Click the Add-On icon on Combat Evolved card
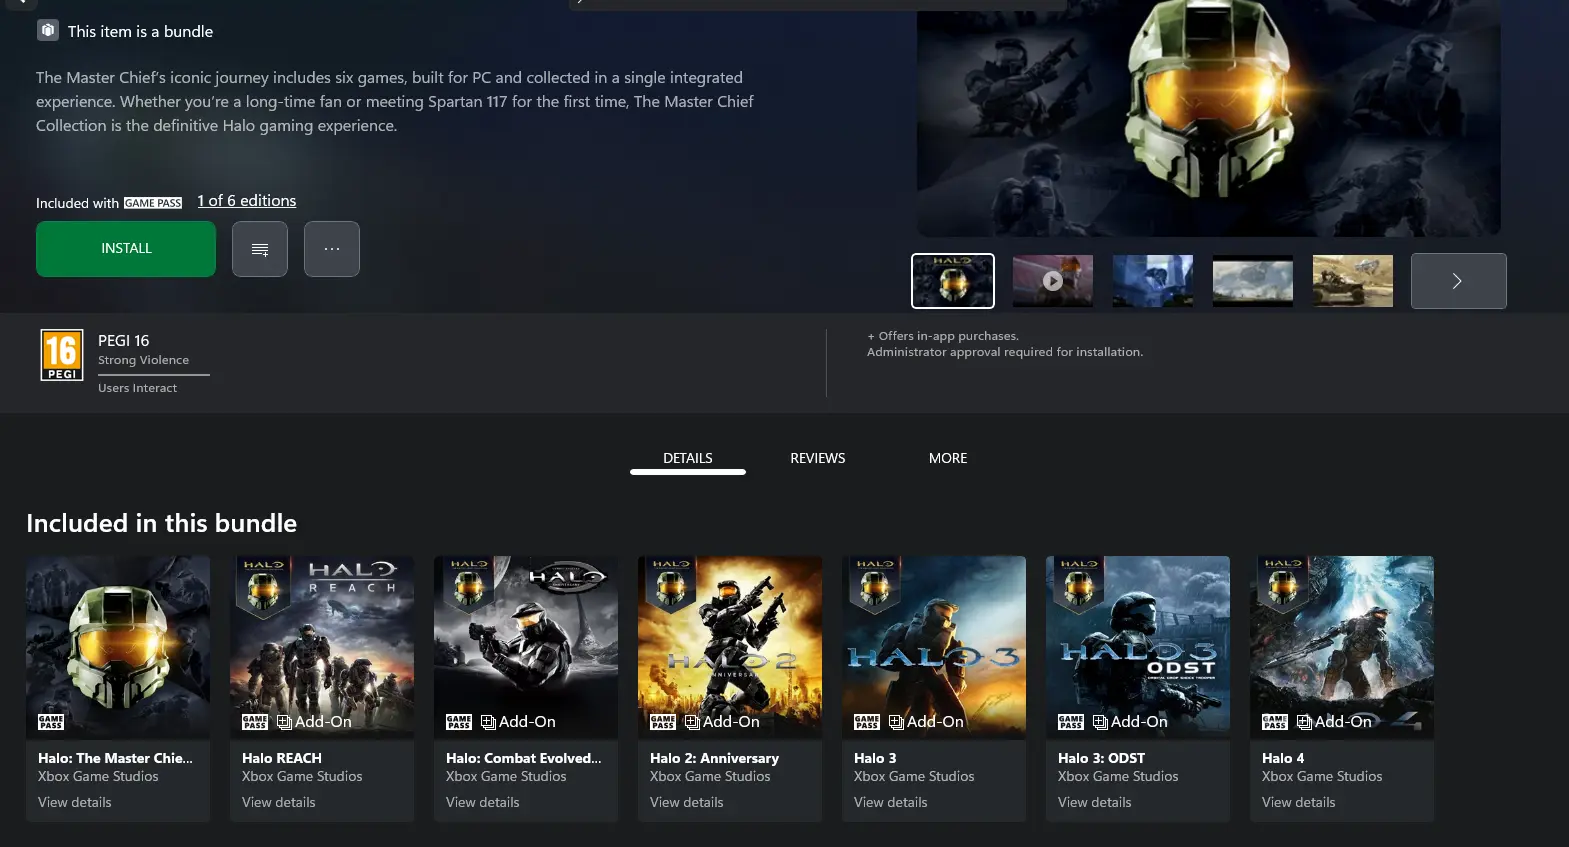This screenshot has width=1569, height=847. click(488, 722)
